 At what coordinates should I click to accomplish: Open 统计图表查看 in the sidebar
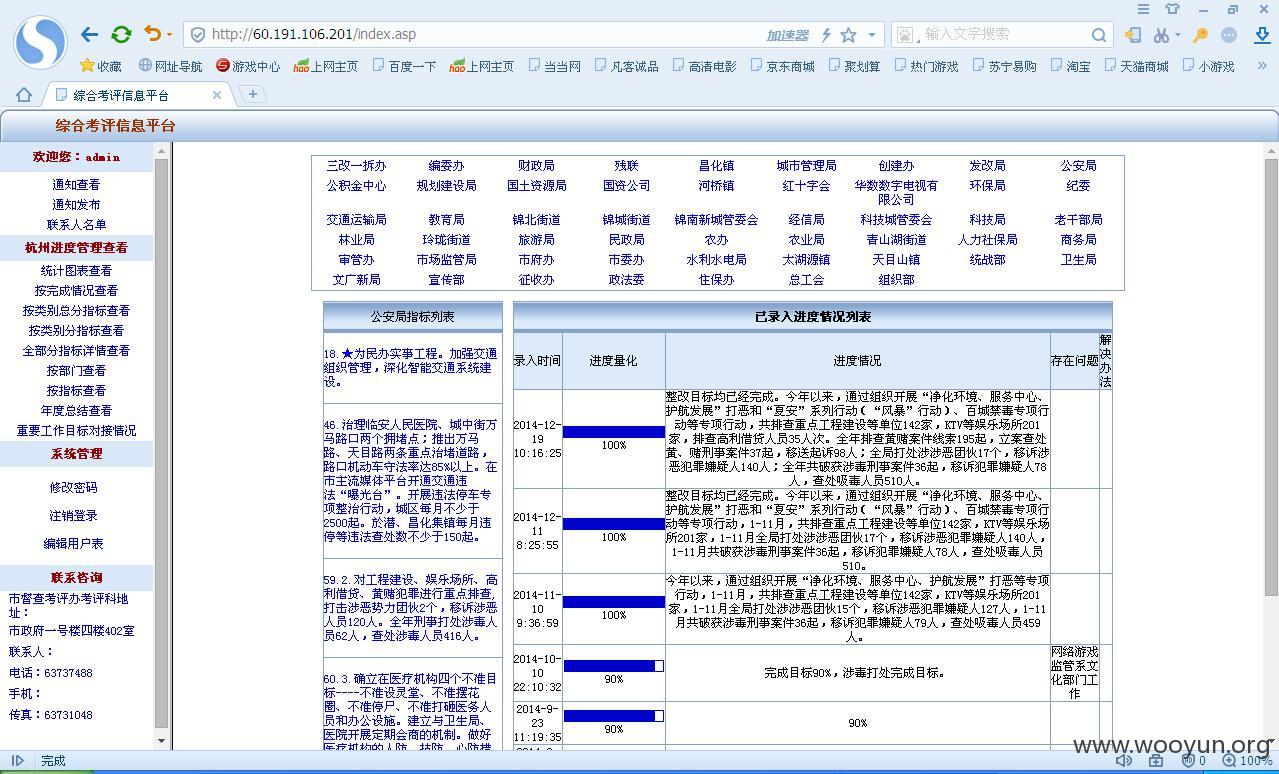[76, 271]
